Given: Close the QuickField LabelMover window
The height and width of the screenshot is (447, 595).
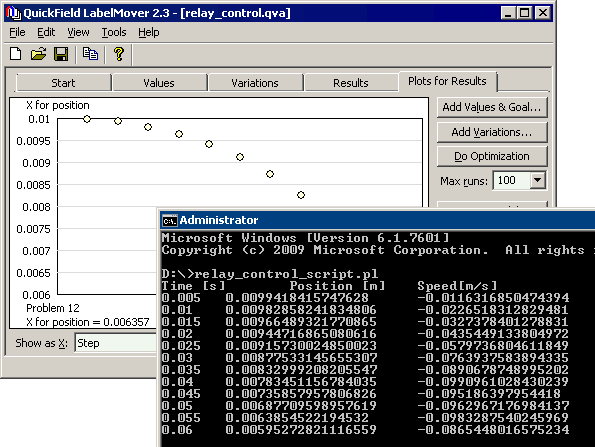Looking at the screenshot, I should tap(543, 13).
